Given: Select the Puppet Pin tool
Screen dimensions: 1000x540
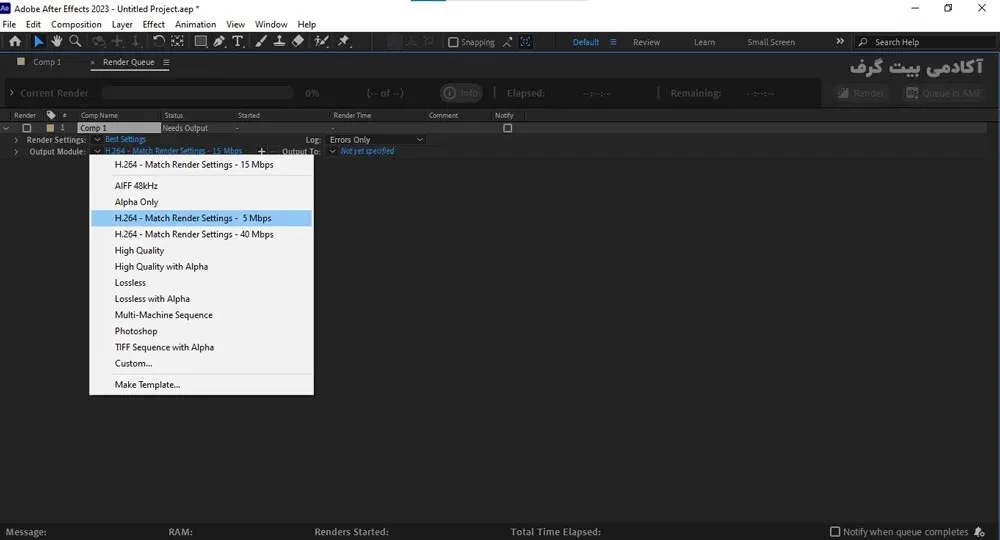Looking at the screenshot, I should coord(344,41).
